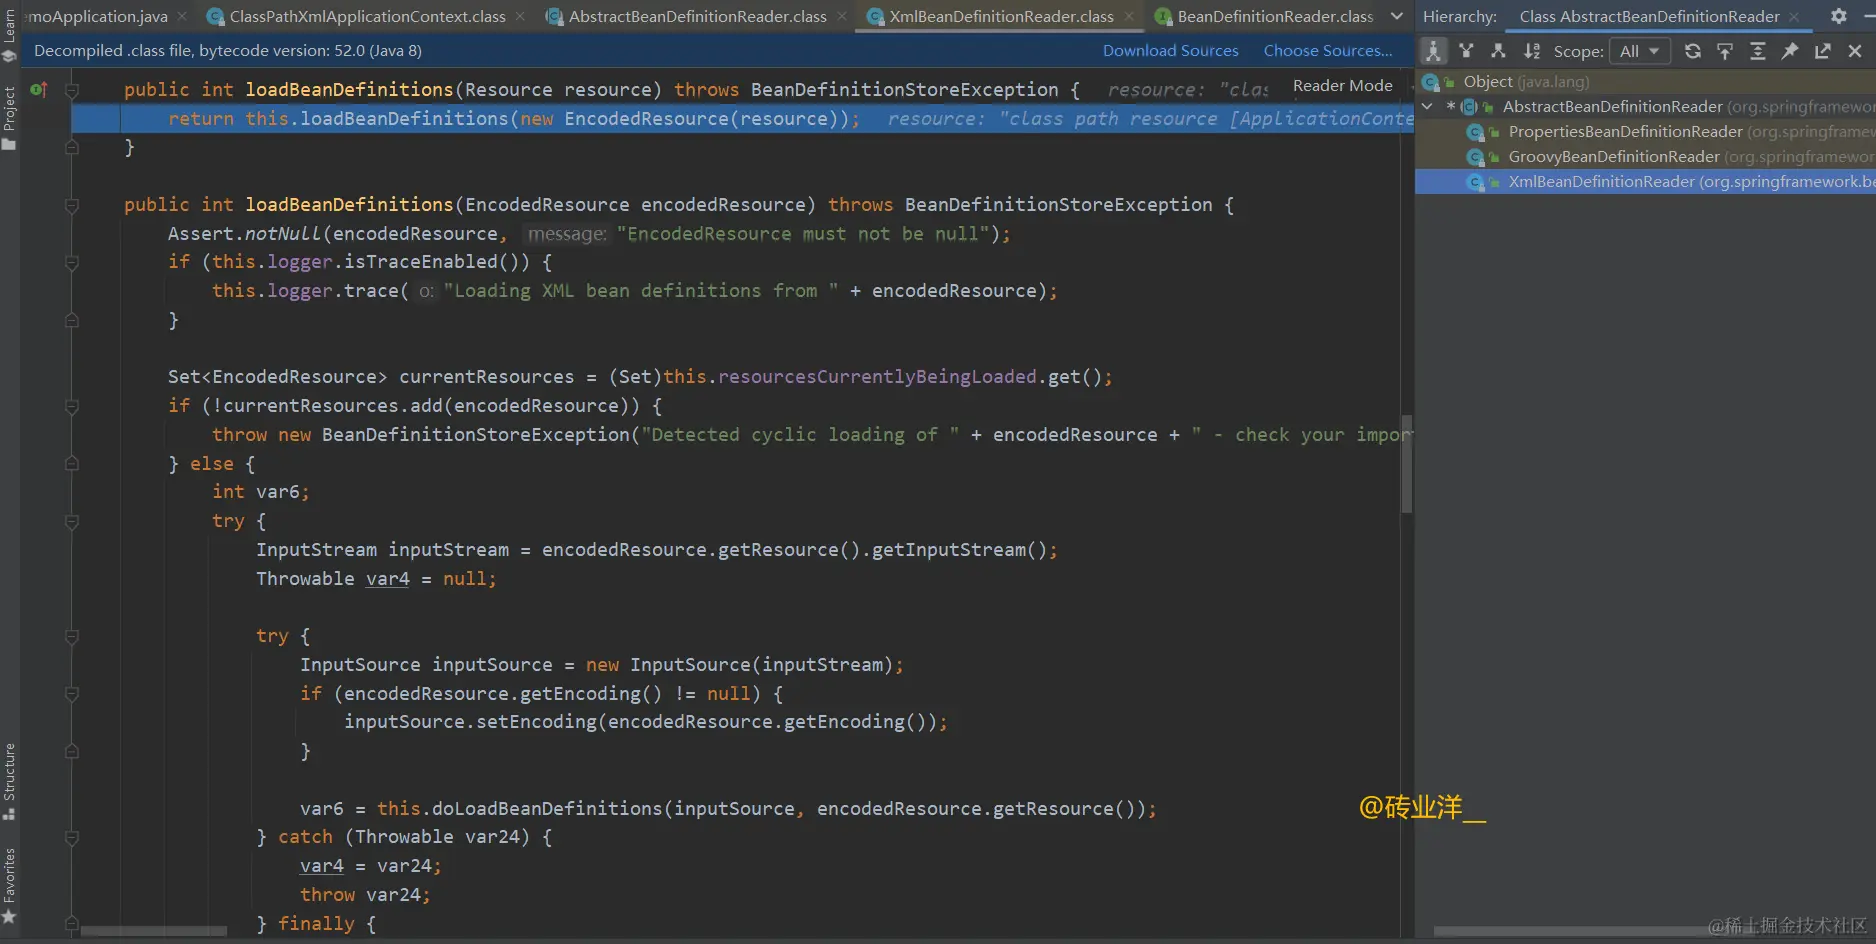Click class icon beside PropertiesBeanDefinitionReader
1876x944 pixels.
click(1475, 132)
